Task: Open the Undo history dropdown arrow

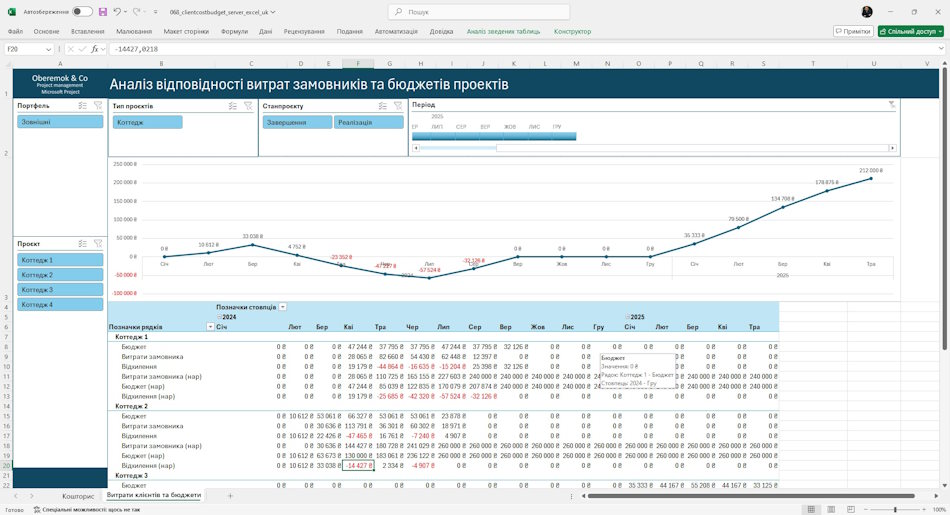Action: click(125, 12)
